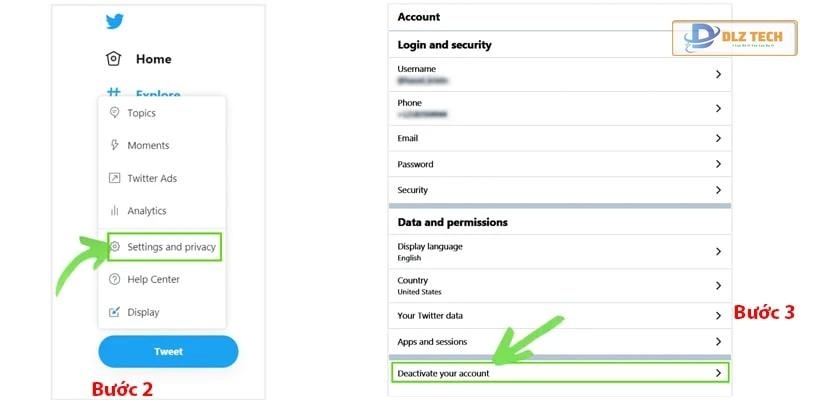Click Deactivate your account

click(x=558, y=373)
